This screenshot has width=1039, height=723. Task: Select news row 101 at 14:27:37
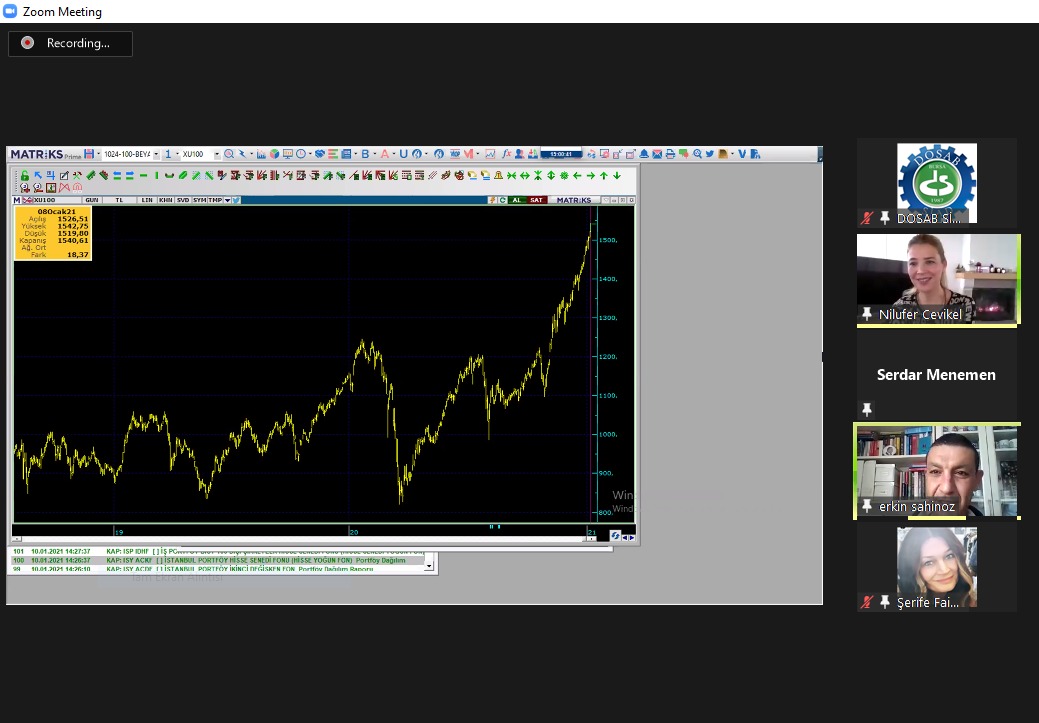217,551
